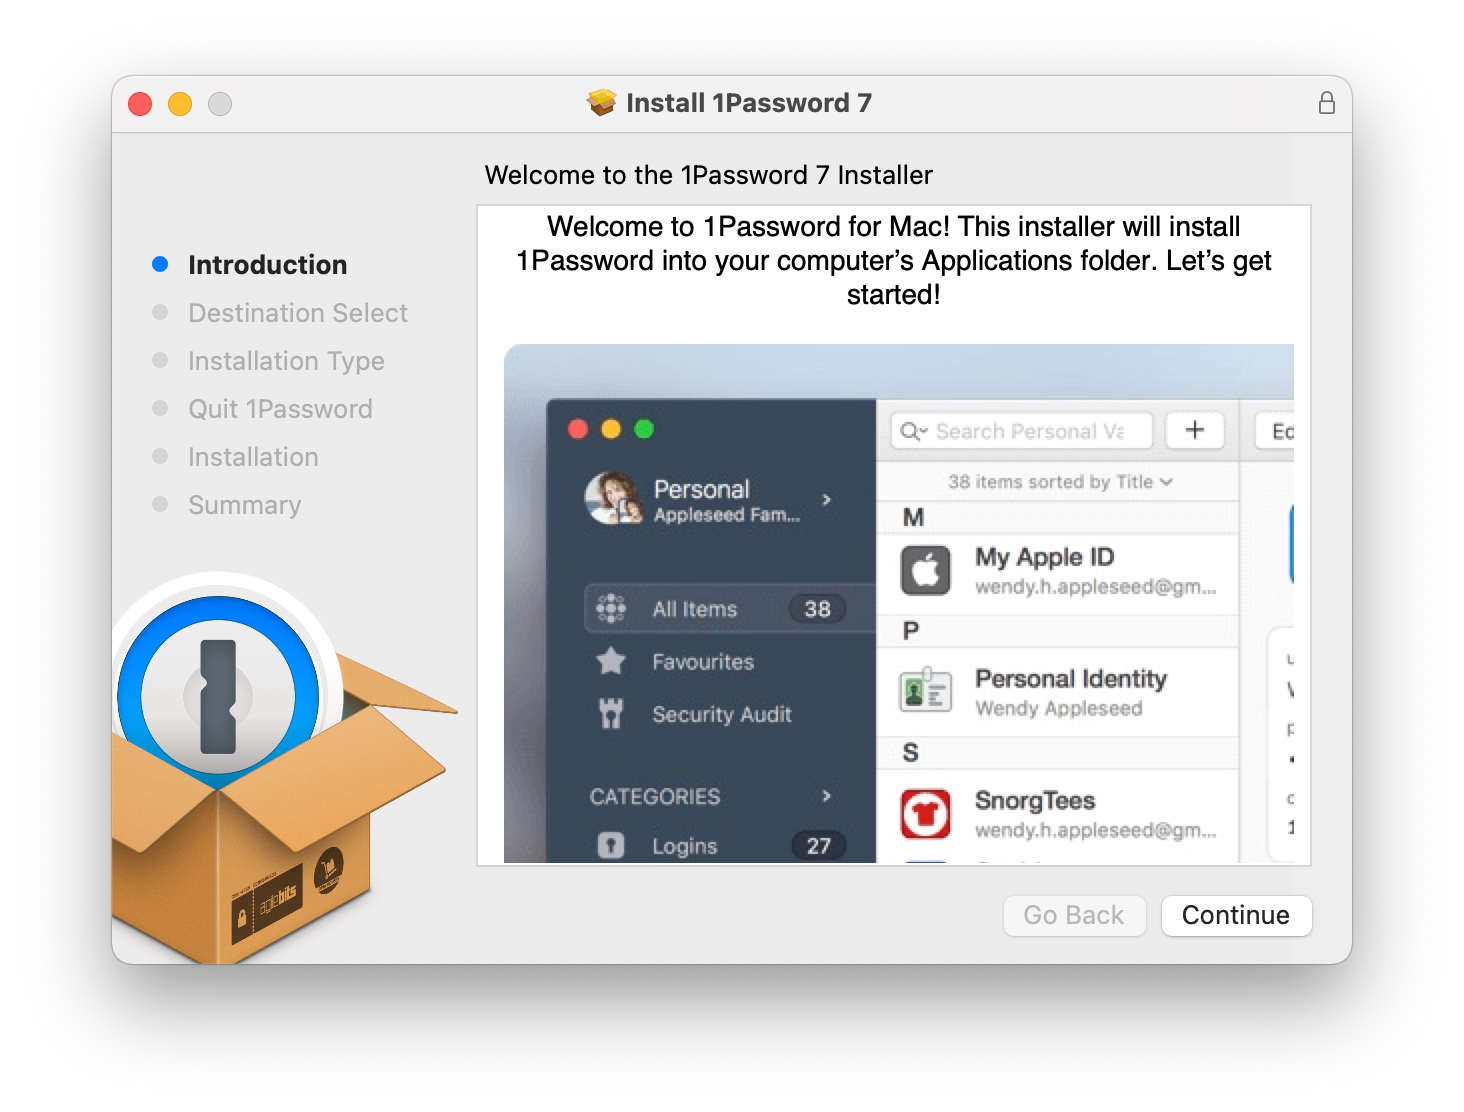Close the installer with the red button
Screen dimensions: 1464x1112
click(140, 104)
